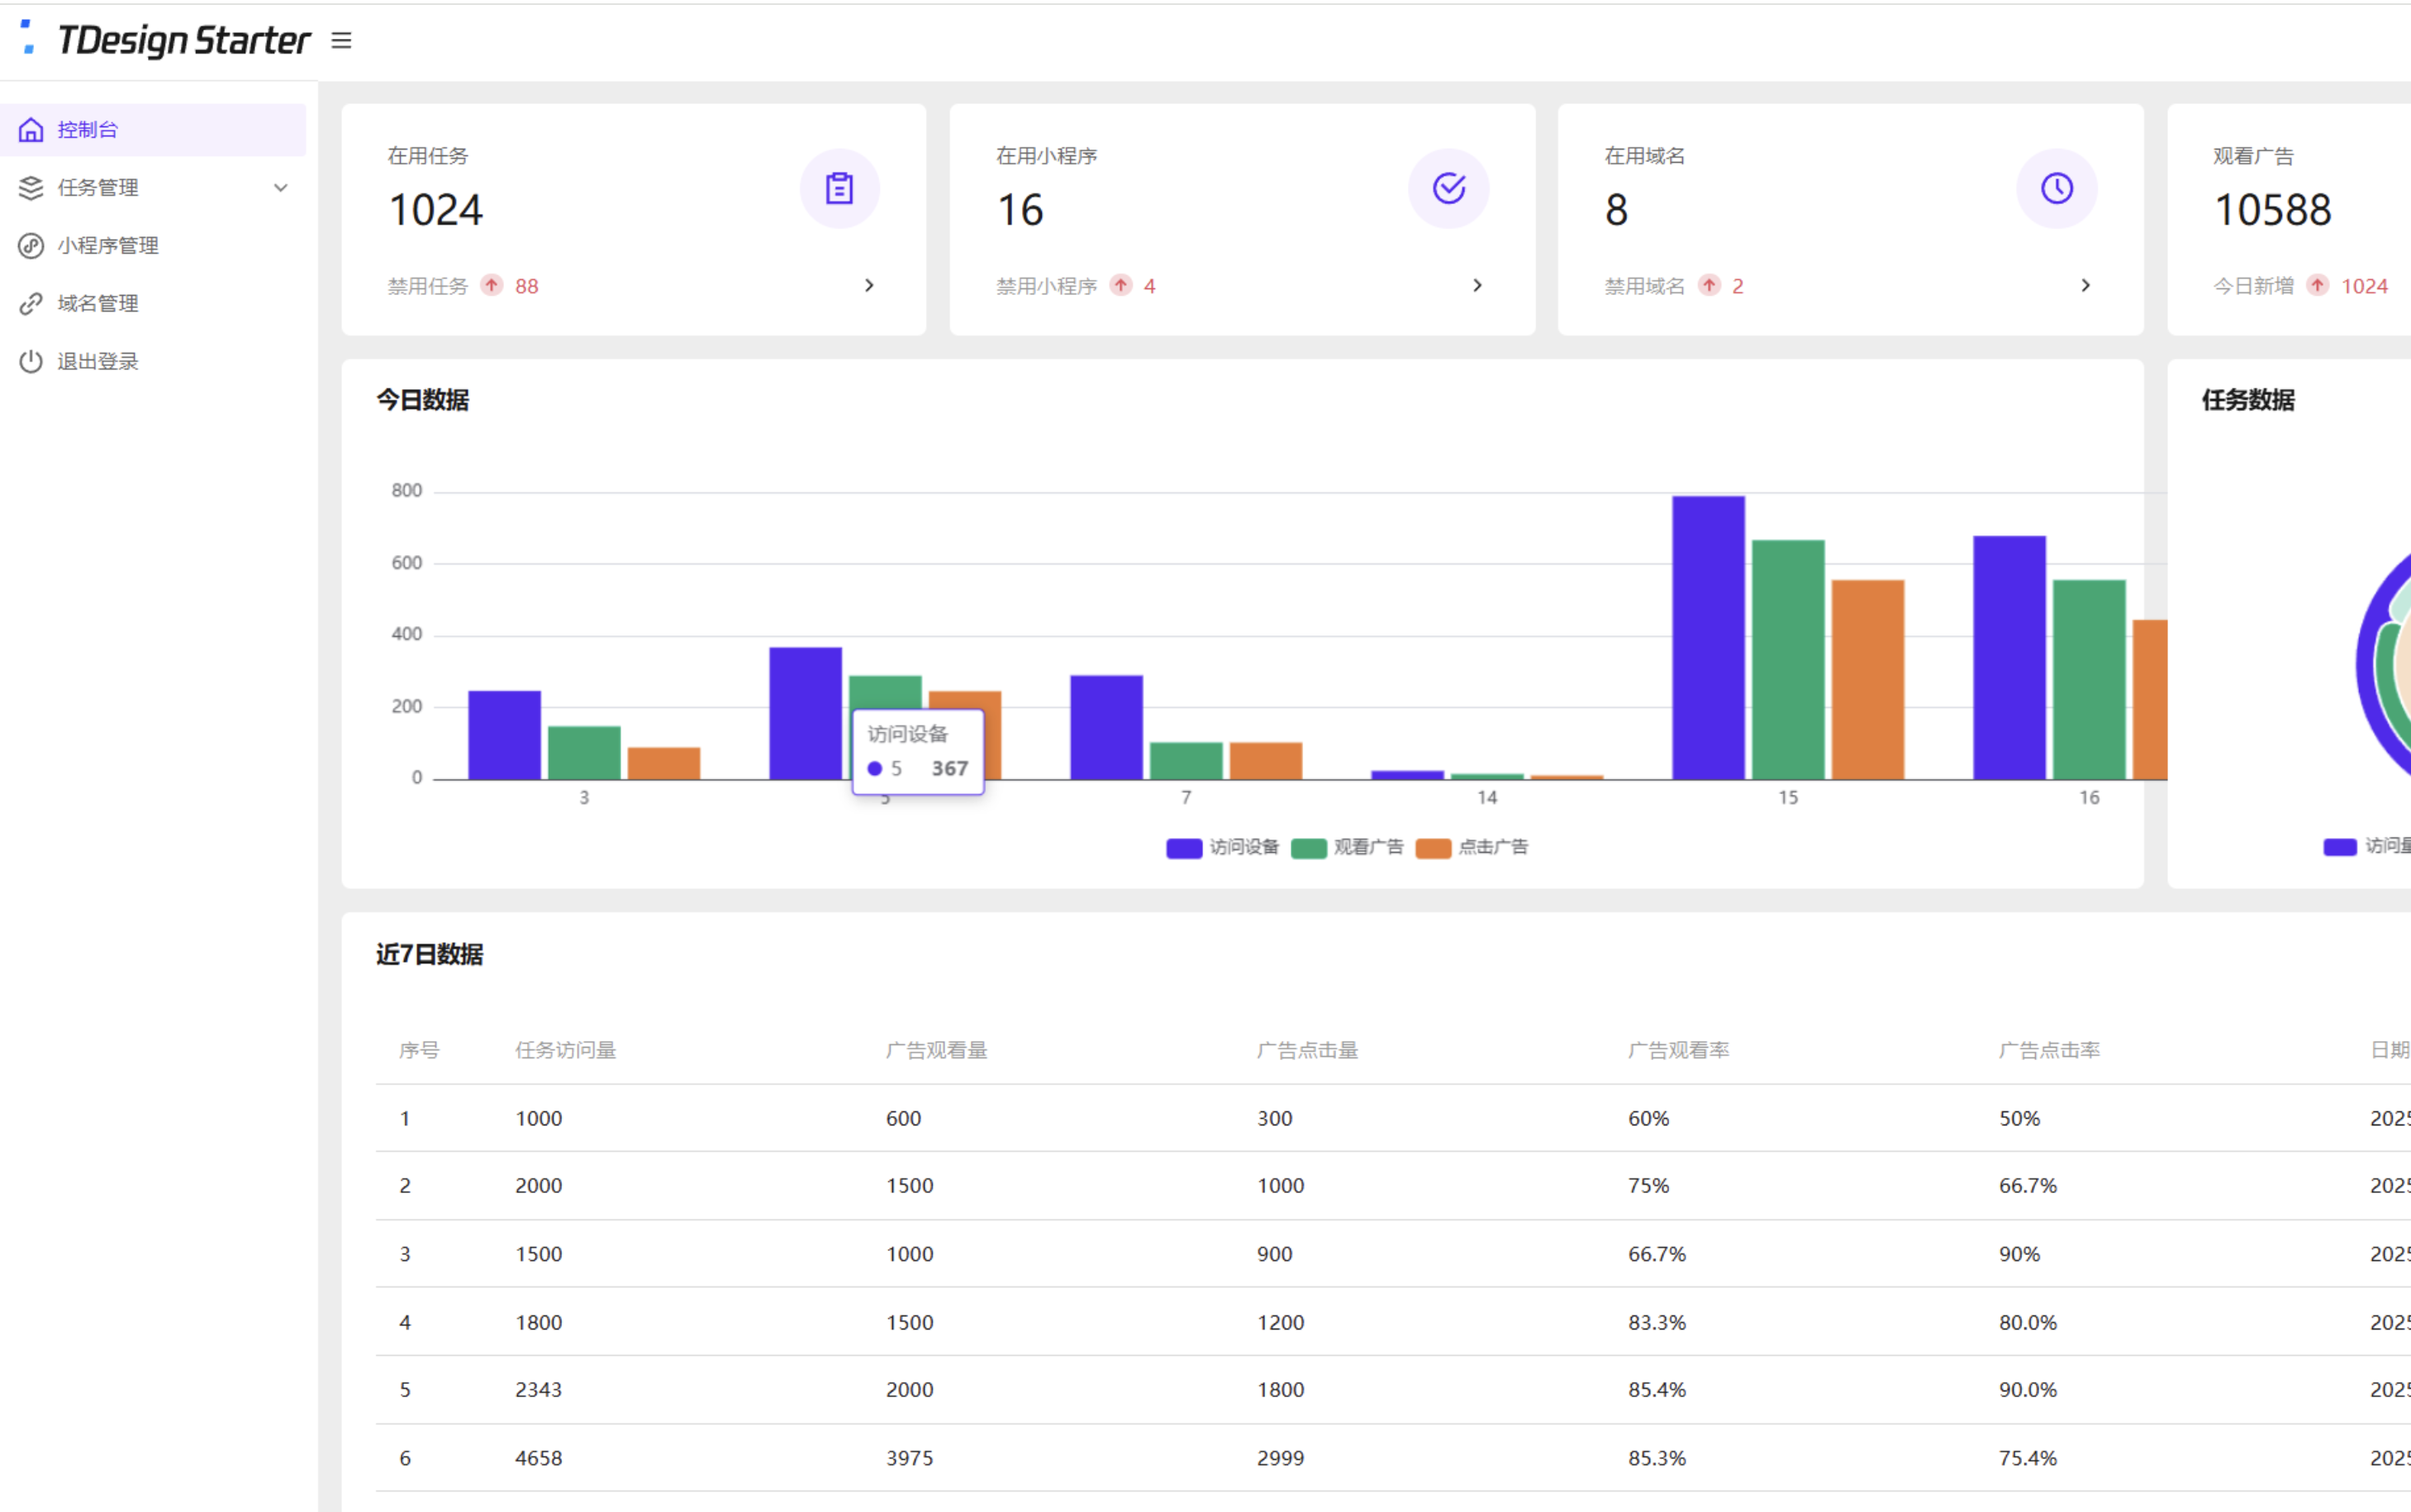Open 禁用小程序 details via right chevron
Viewport: 2411px width, 1512px height.
tap(1477, 286)
